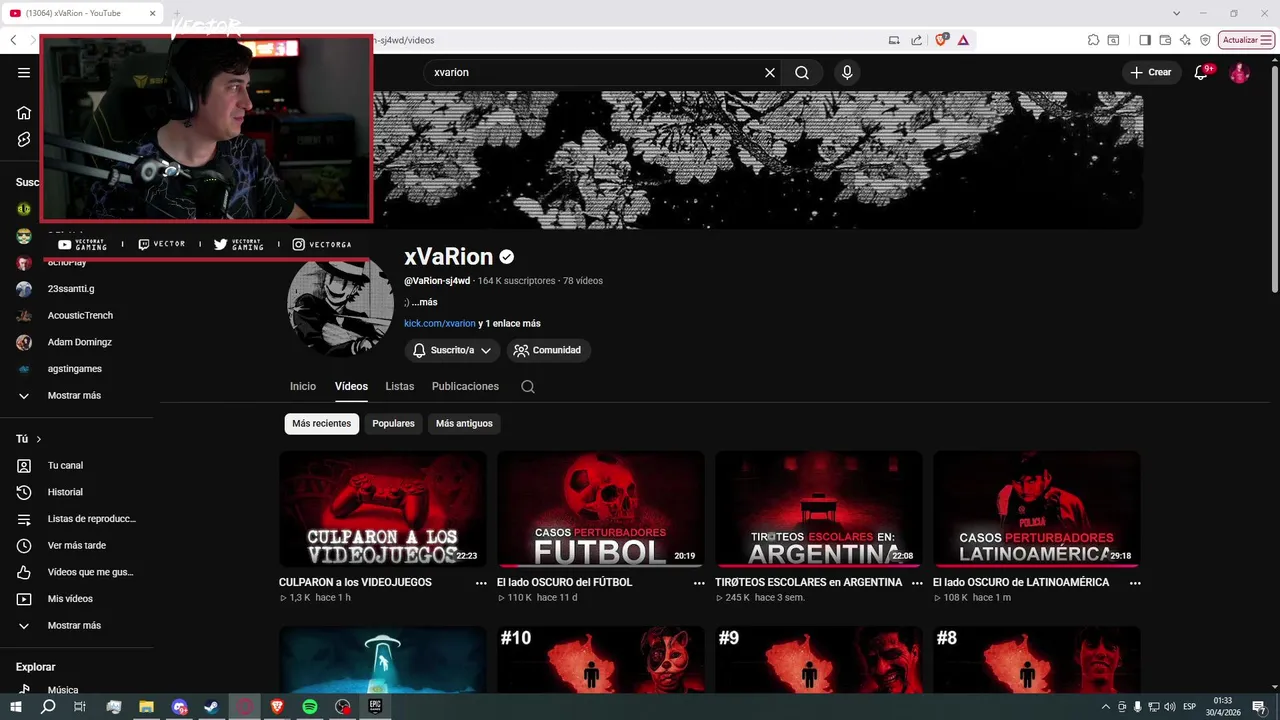1280x720 pixels.
Task: Open options for El lado OSCURO del FÚTBOL
Action: pos(699,583)
